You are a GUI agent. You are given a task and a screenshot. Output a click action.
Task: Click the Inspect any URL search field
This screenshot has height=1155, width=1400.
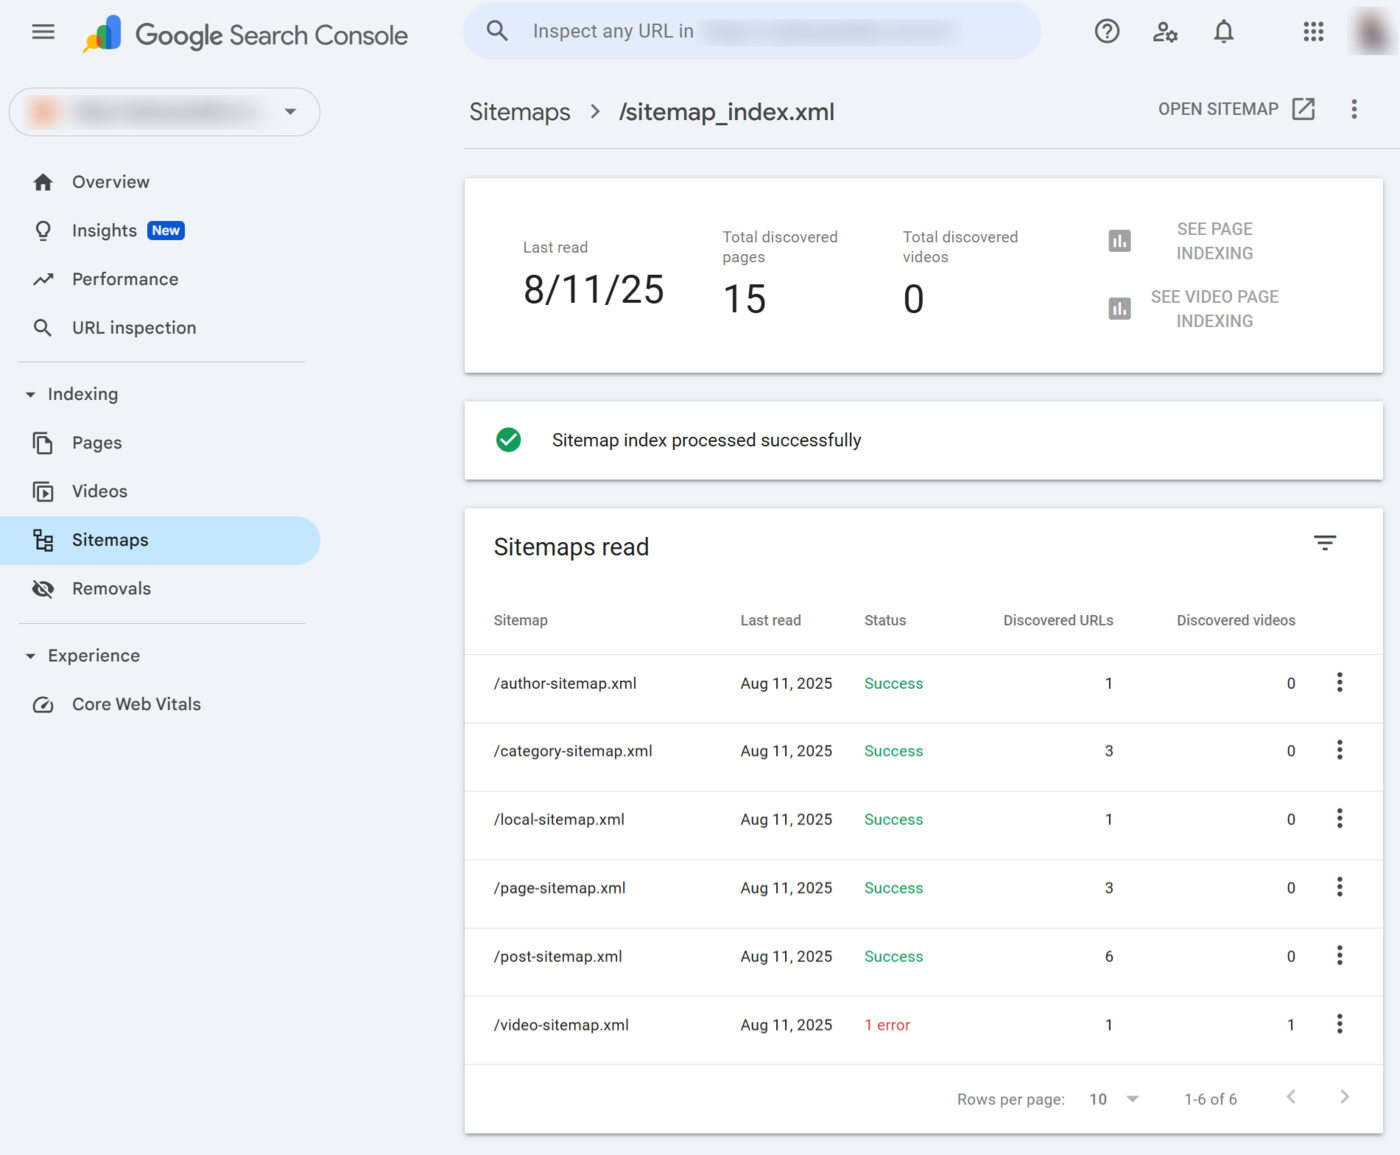pos(750,32)
